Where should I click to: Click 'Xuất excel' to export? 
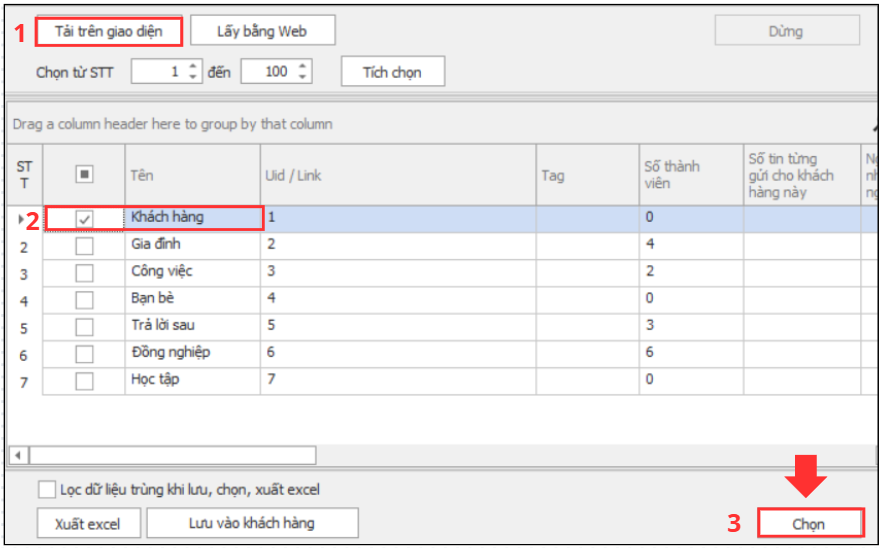(88, 524)
